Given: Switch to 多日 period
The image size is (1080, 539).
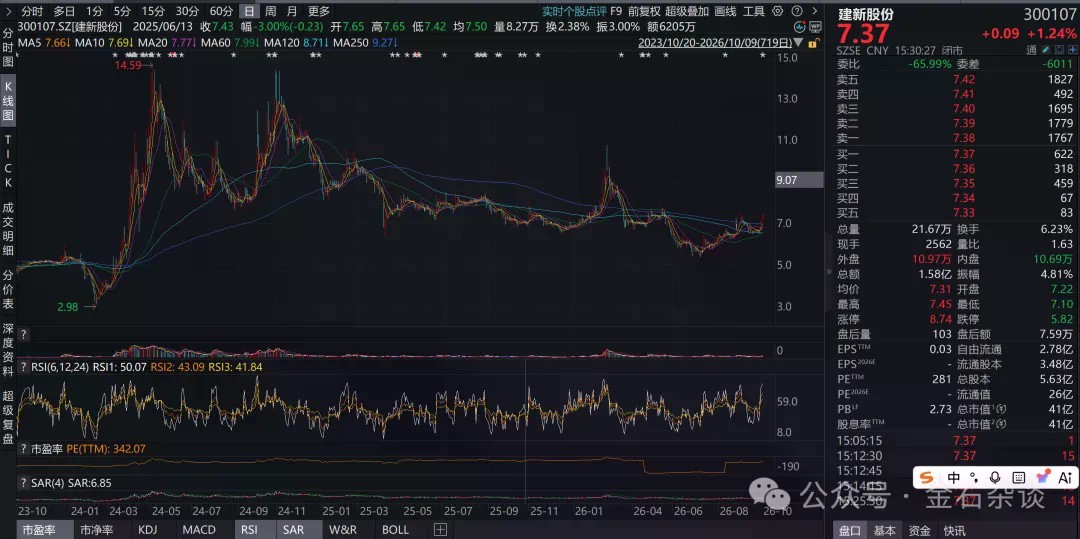Looking at the screenshot, I should (64, 11).
